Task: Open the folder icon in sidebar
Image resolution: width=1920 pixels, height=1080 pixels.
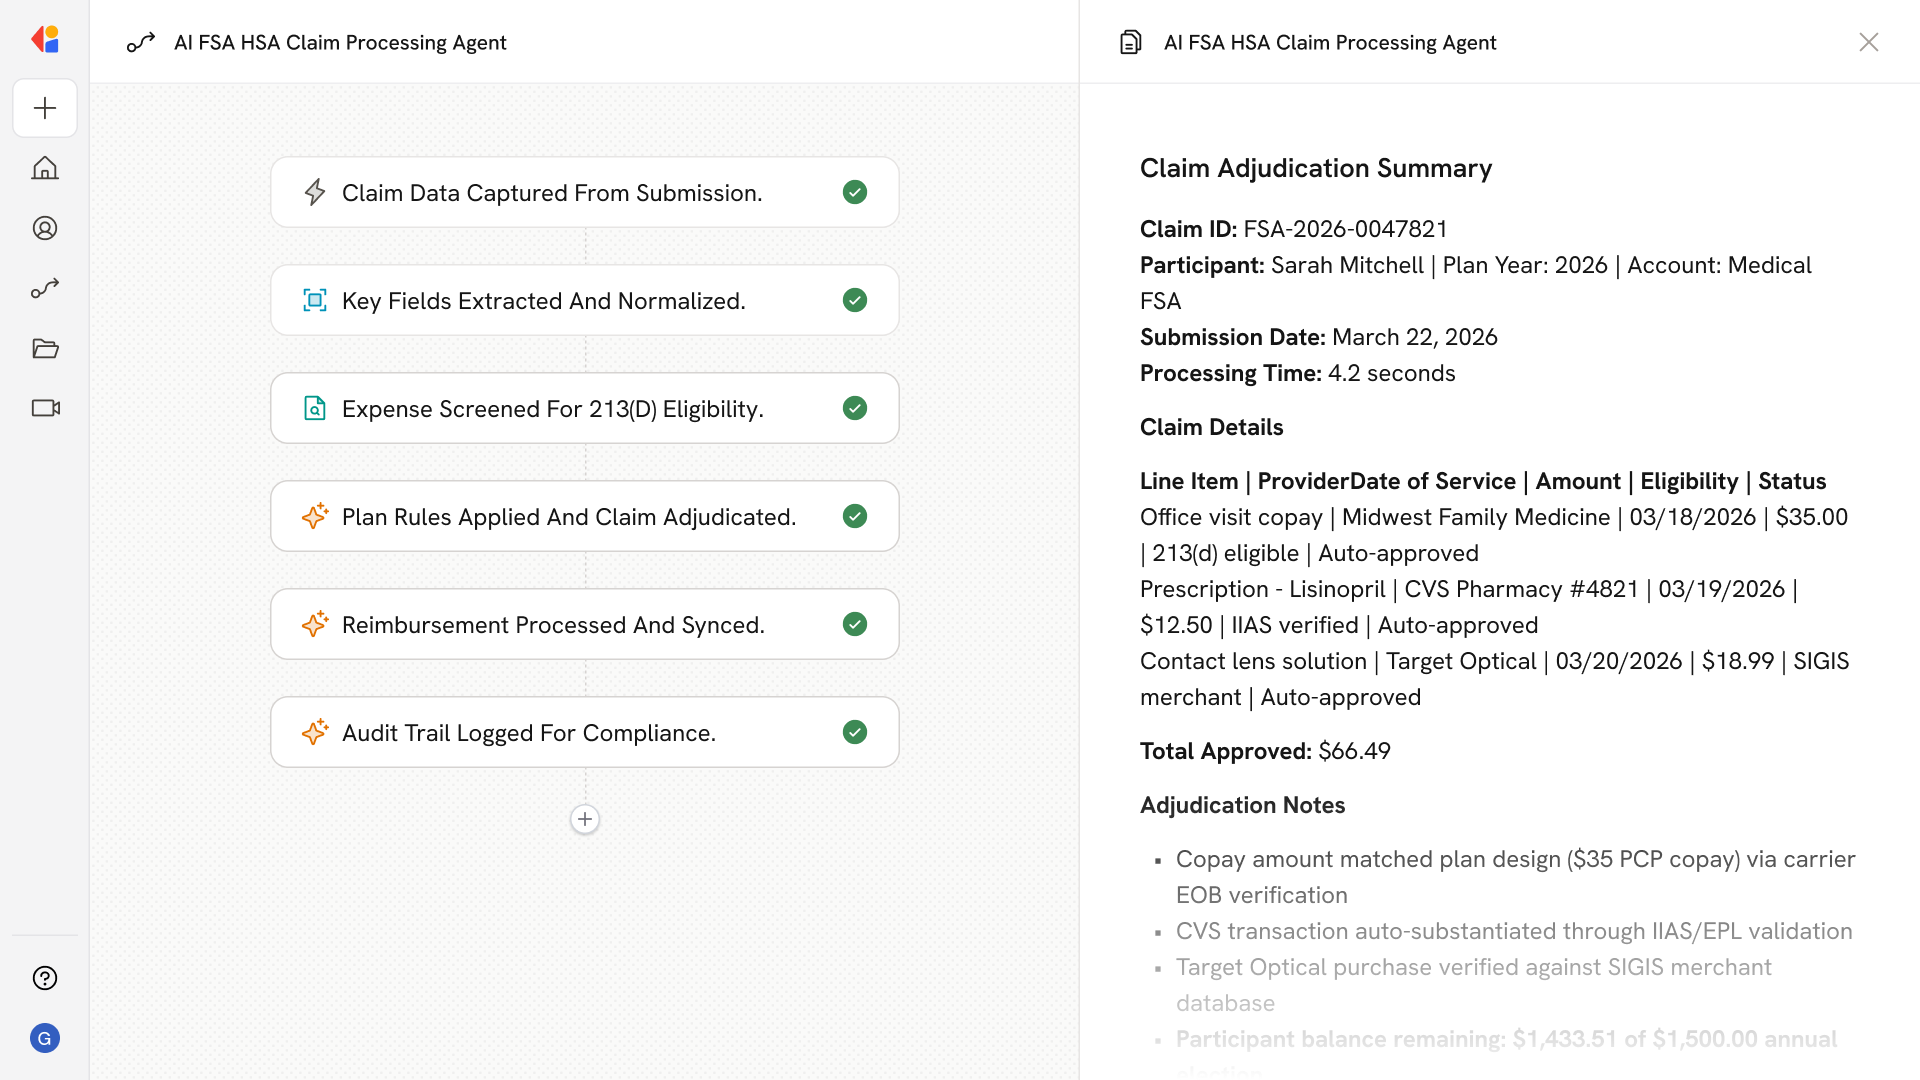Action: point(45,348)
